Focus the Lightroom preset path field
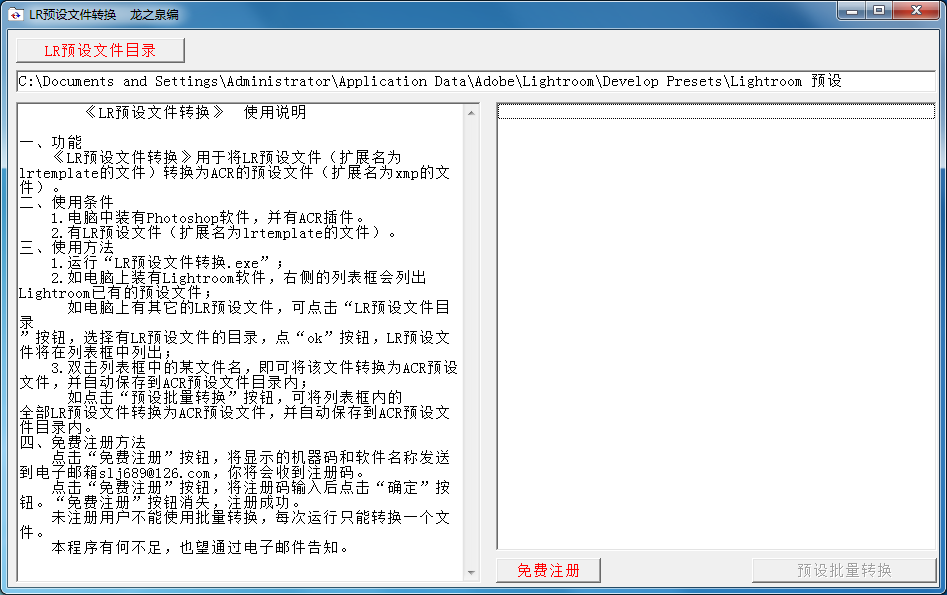947x595 pixels. coord(476,82)
